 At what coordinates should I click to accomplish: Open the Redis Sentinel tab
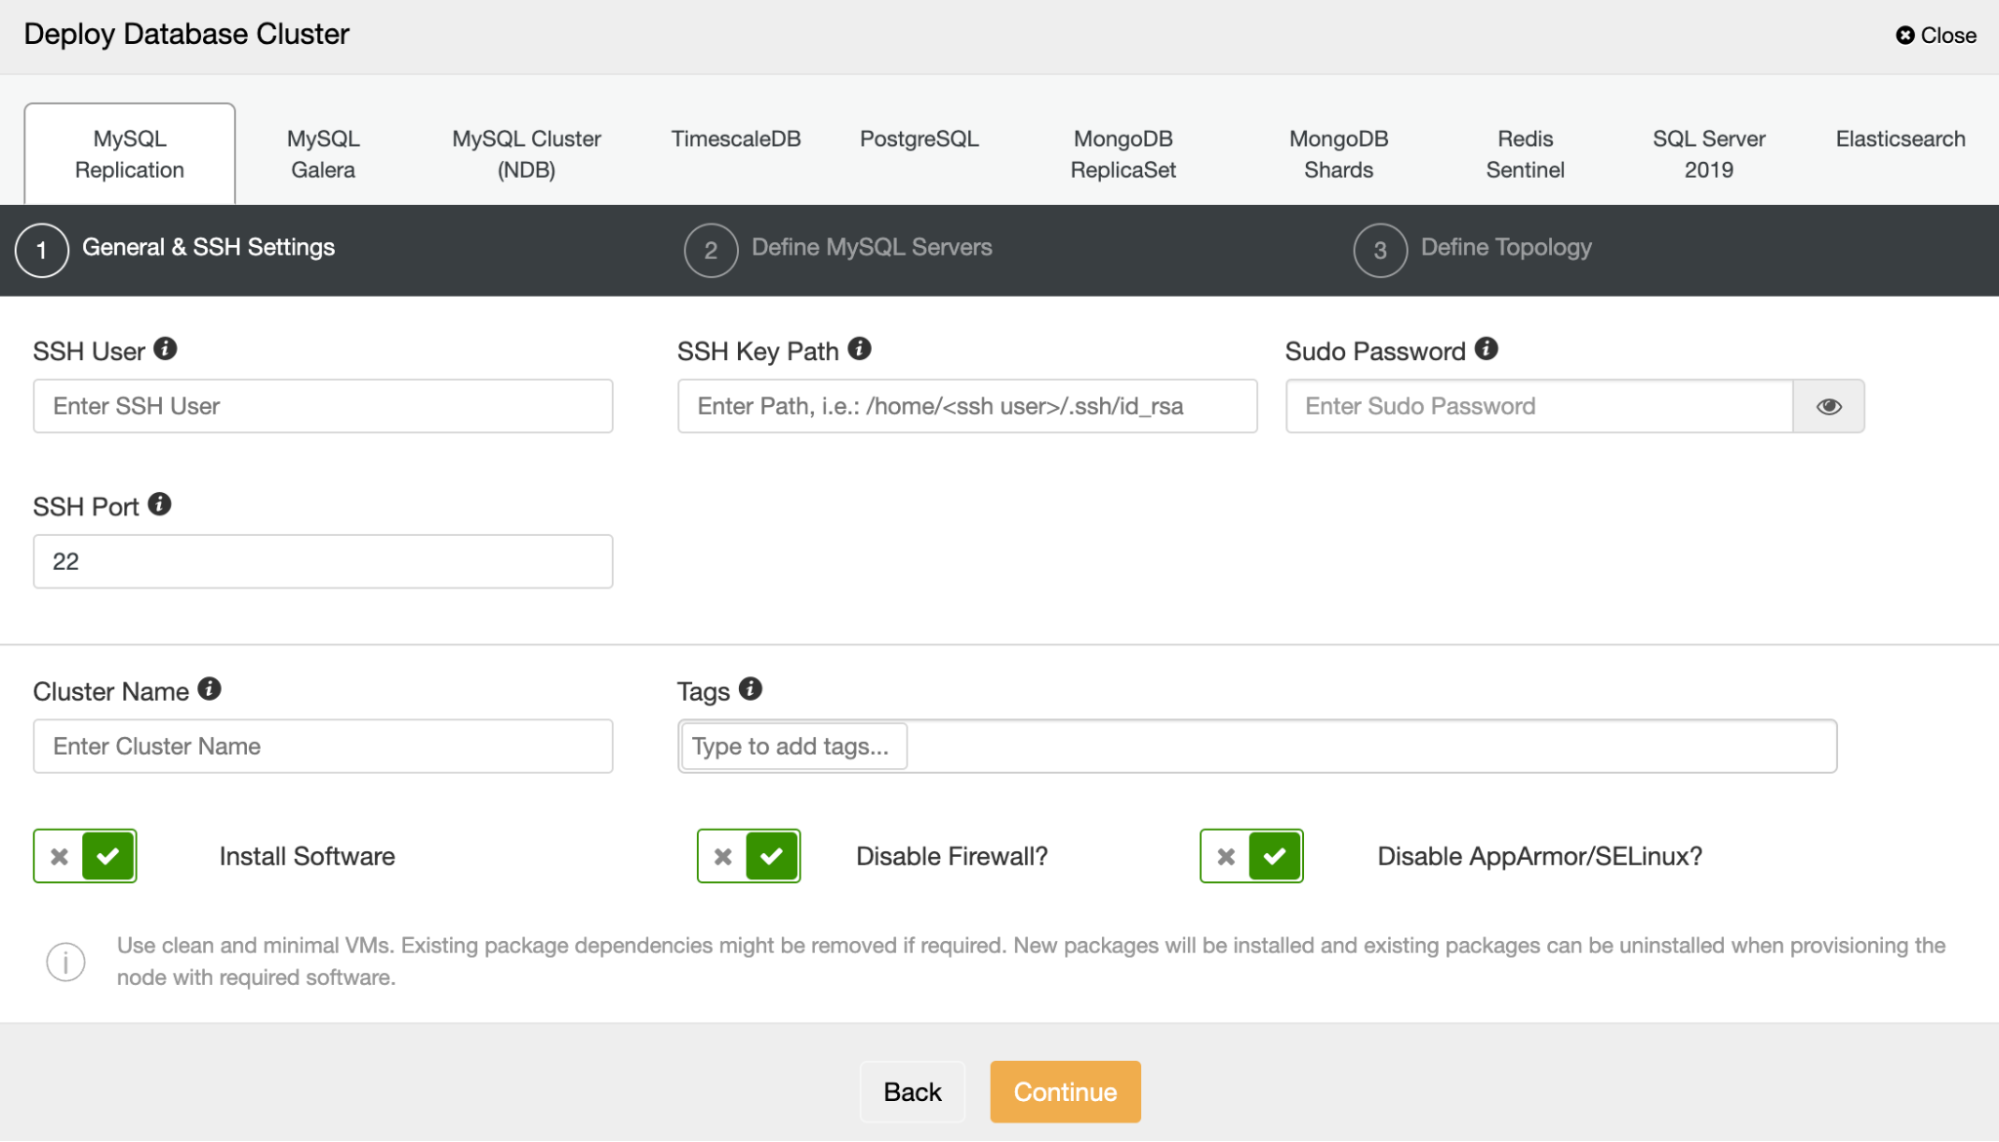1525,154
